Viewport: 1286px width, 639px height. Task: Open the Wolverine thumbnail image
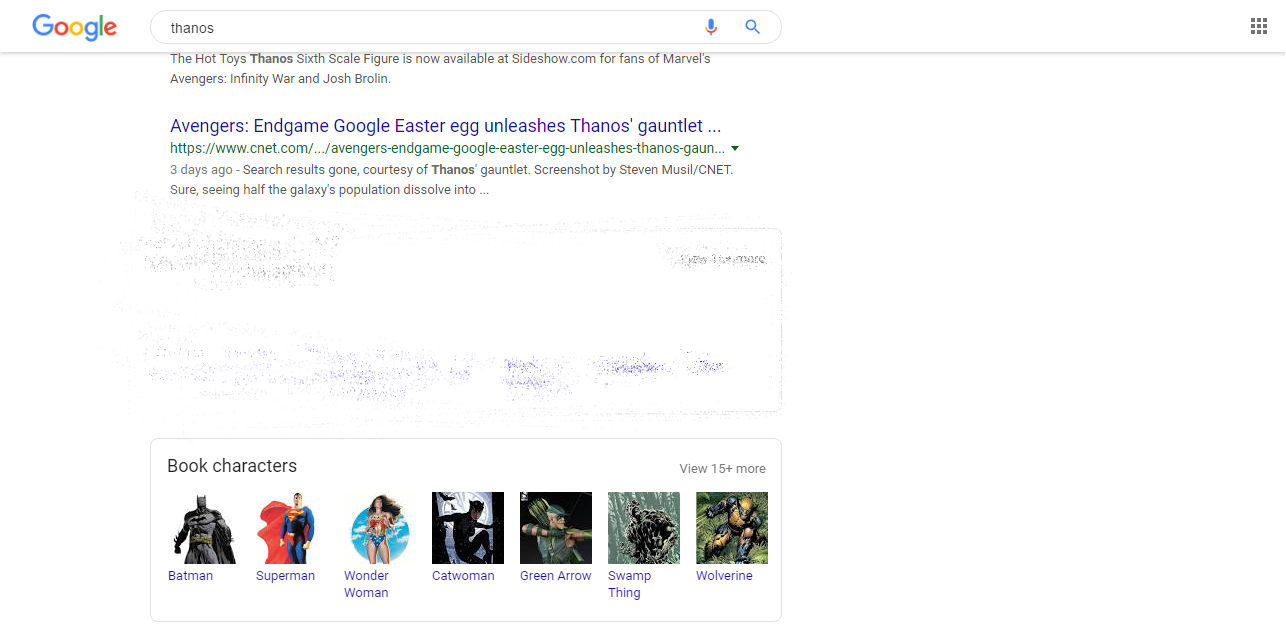(732, 528)
